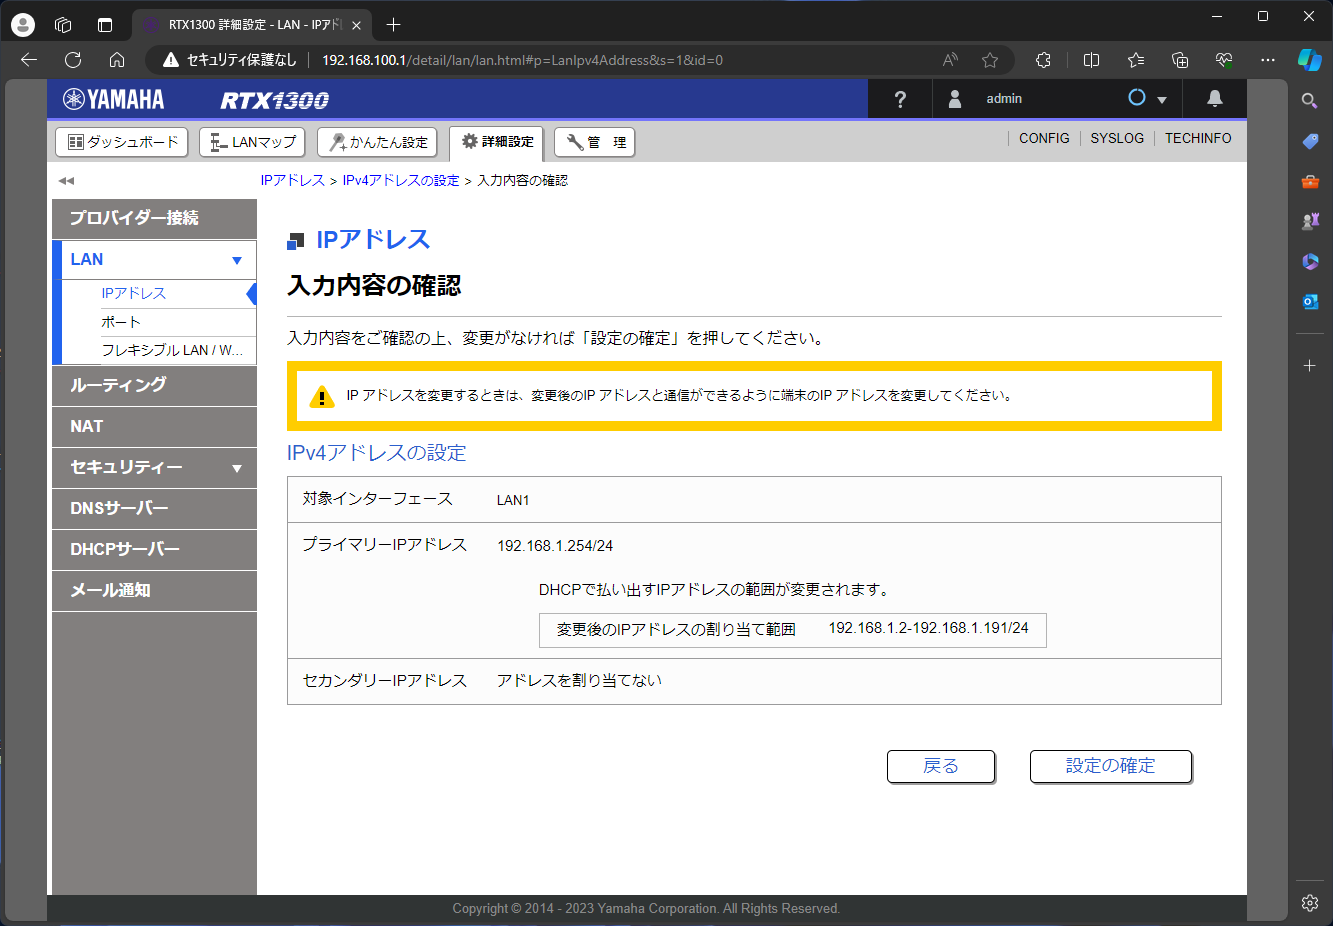This screenshot has width=1333, height=926.
Task: Reload the page with refresh icon
Action: 73,60
